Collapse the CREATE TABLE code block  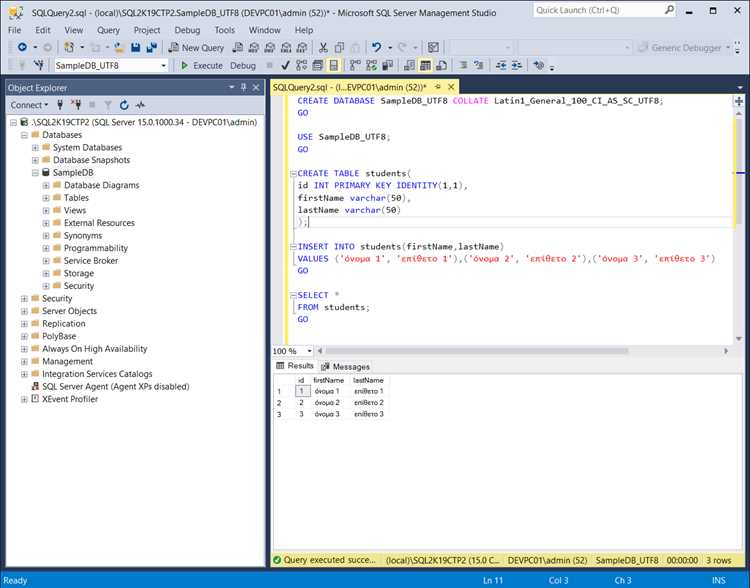[293, 174]
